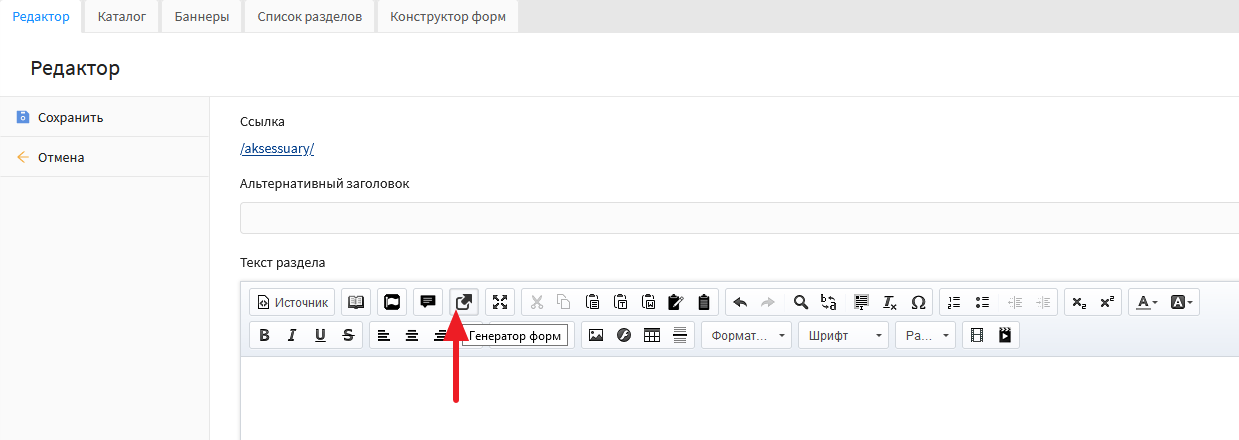Open the Конструктор форм tab
1239x440 pixels.
click(447, 17)
